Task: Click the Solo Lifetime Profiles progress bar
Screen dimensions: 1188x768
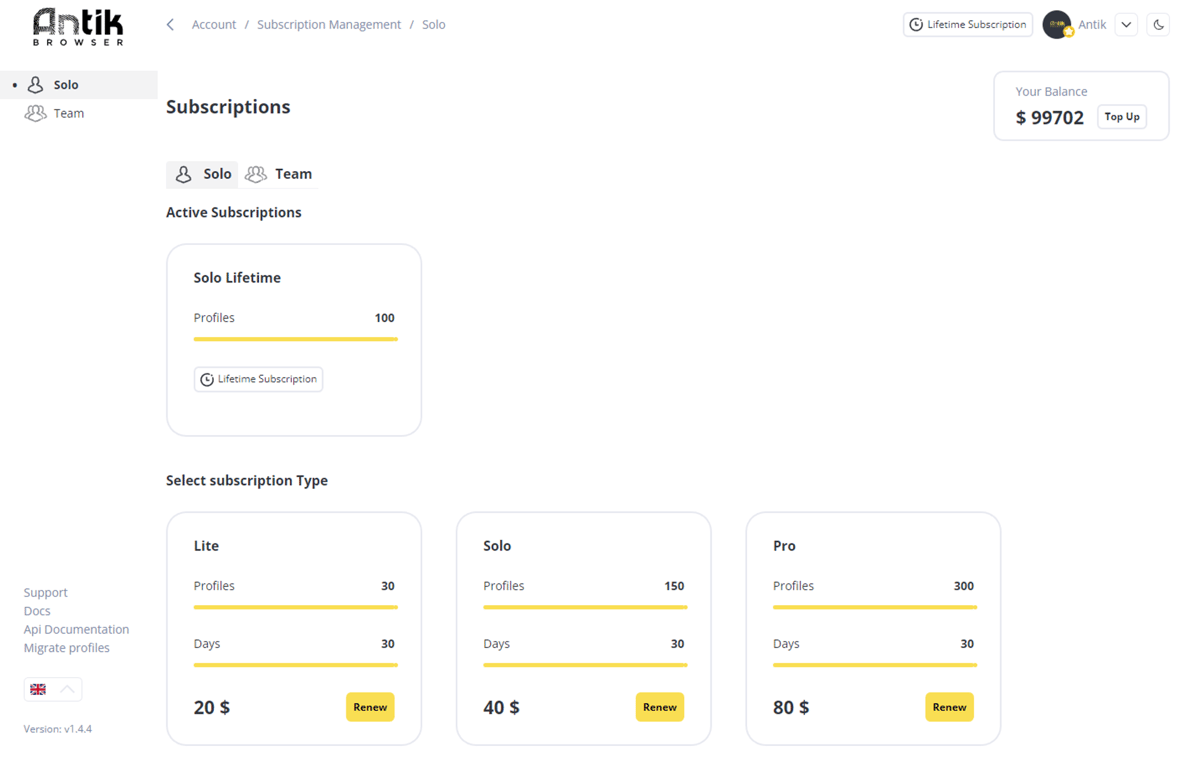Action: [295, 339]
